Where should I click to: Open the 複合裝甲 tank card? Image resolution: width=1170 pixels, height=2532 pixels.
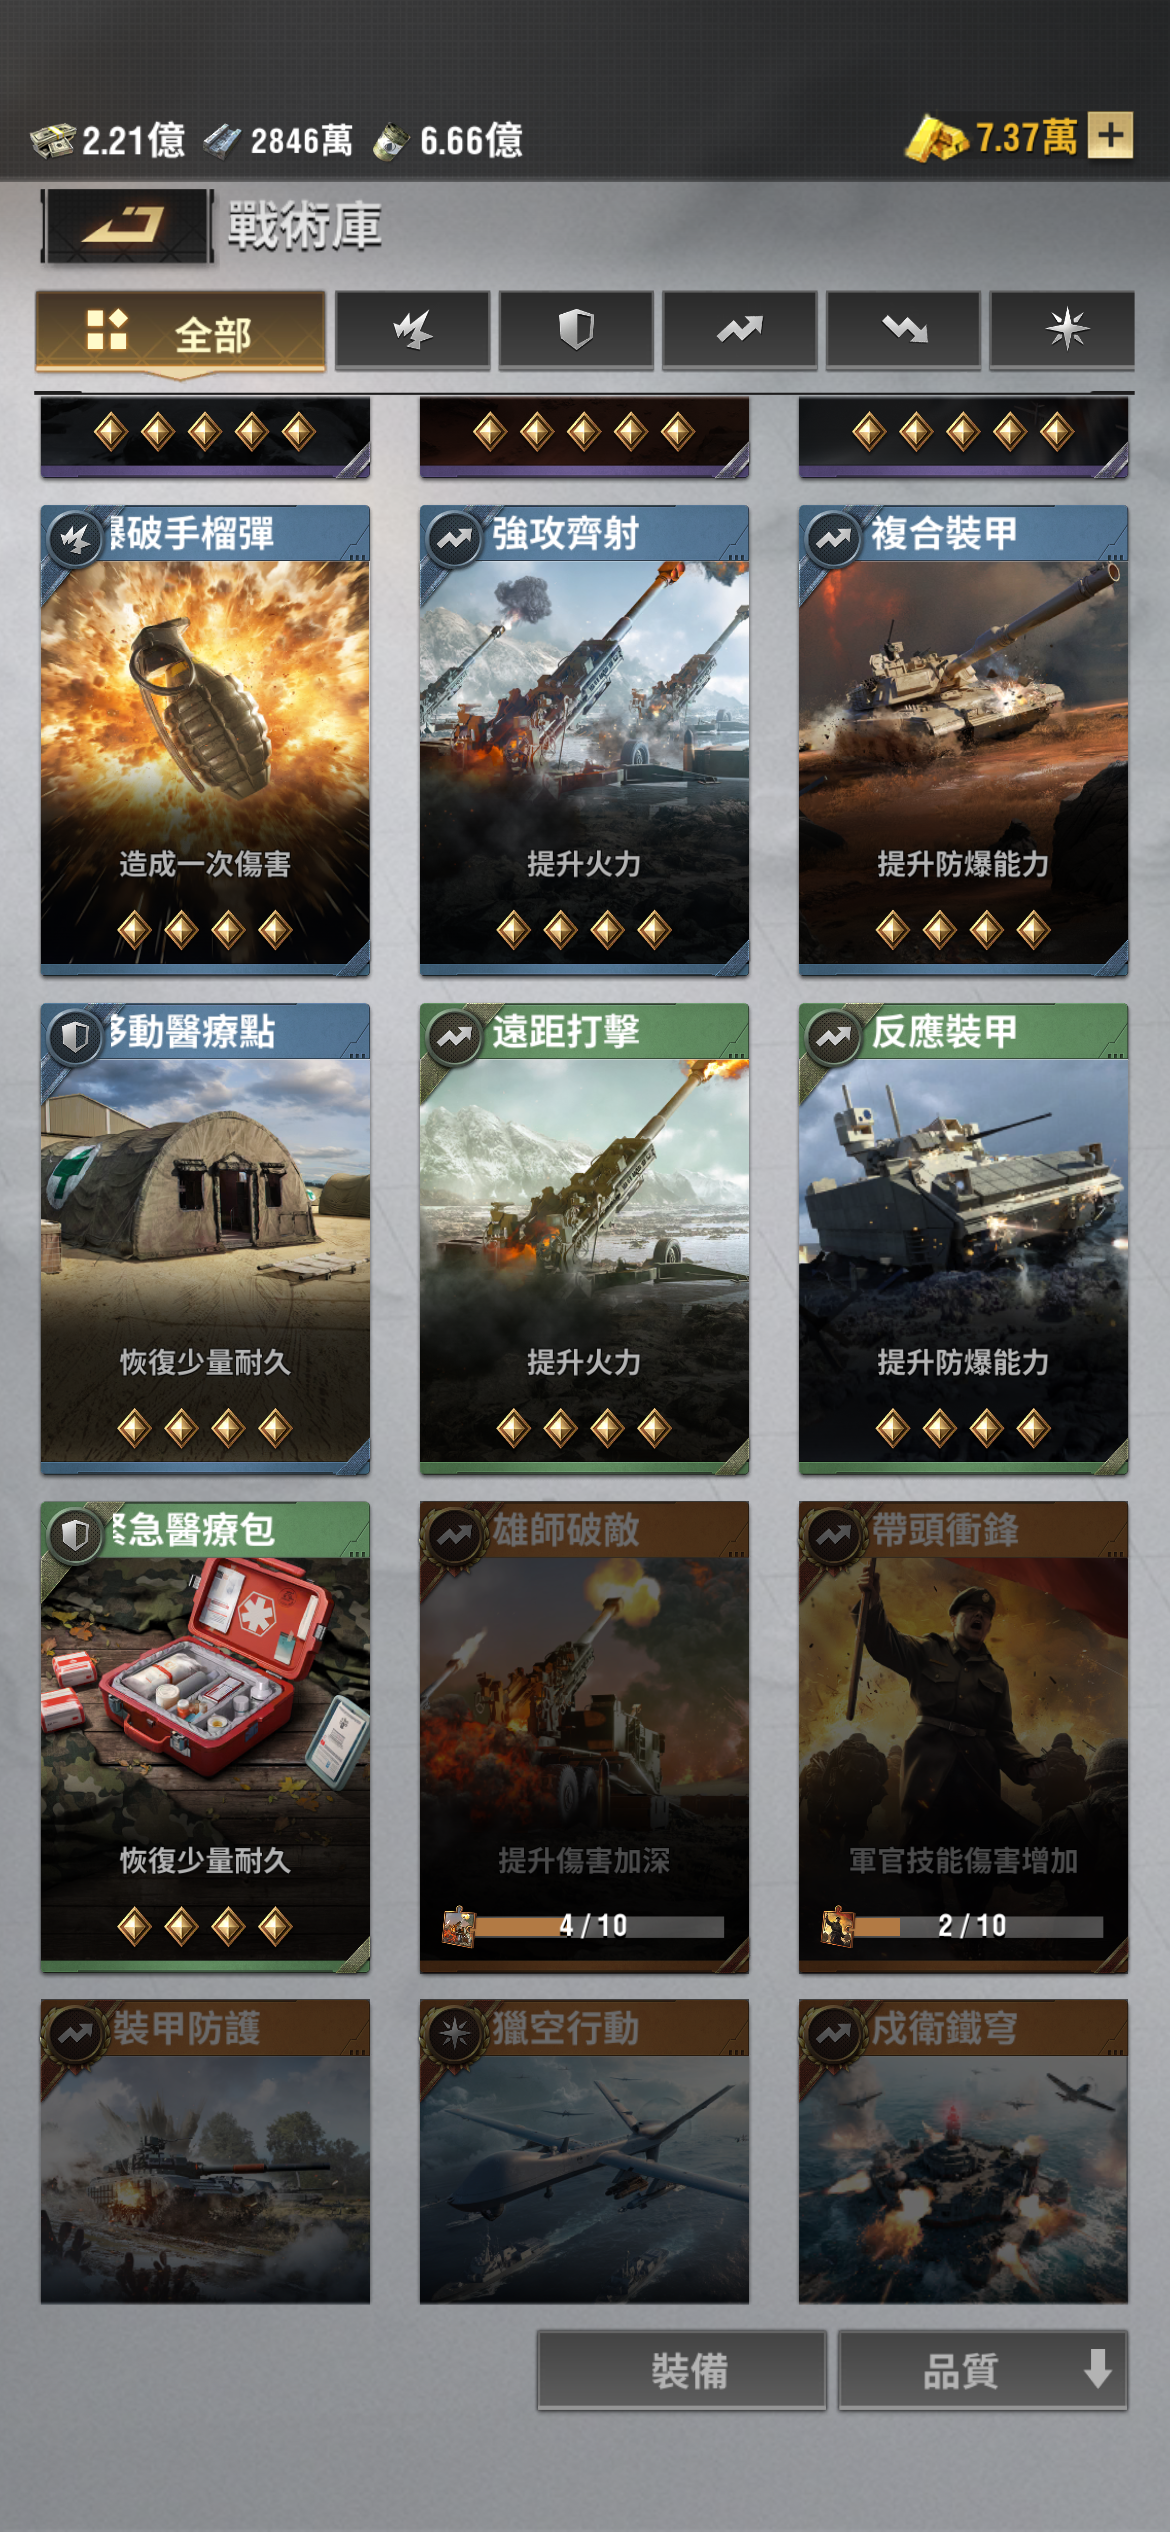coord(963,740)
